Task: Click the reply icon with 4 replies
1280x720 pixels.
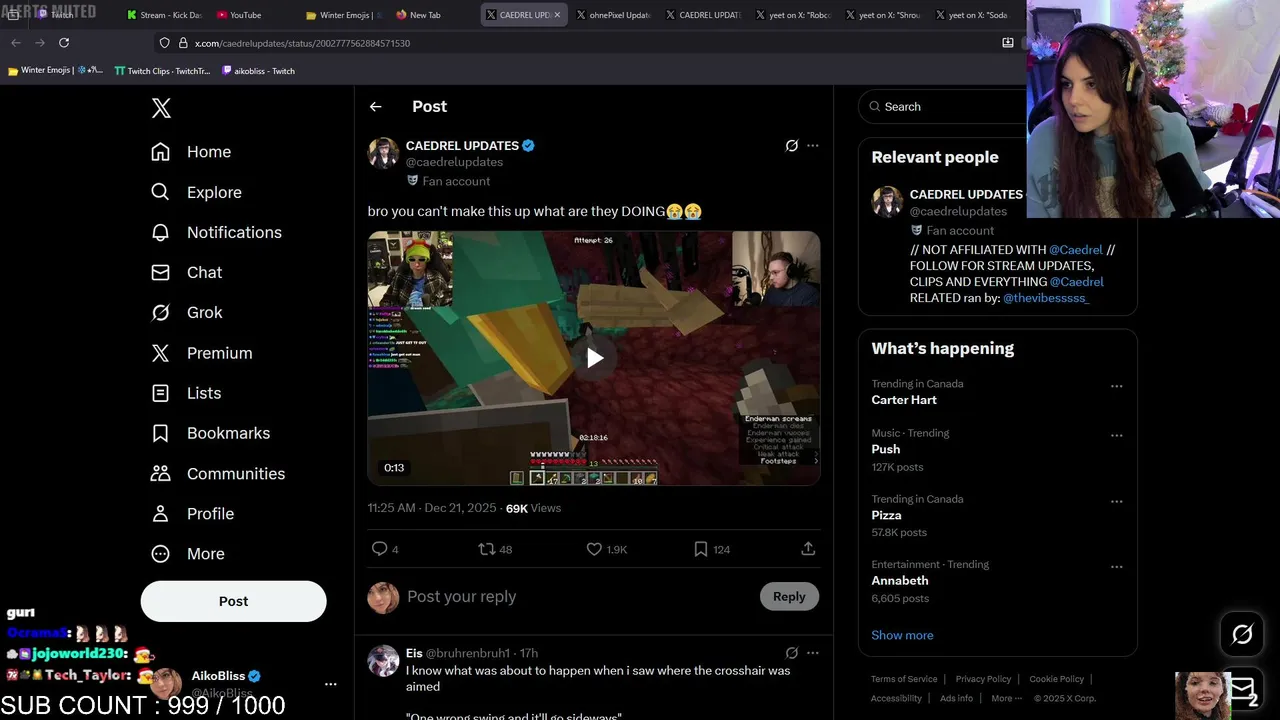Action: pyautogui.click(x=385, y=549)
